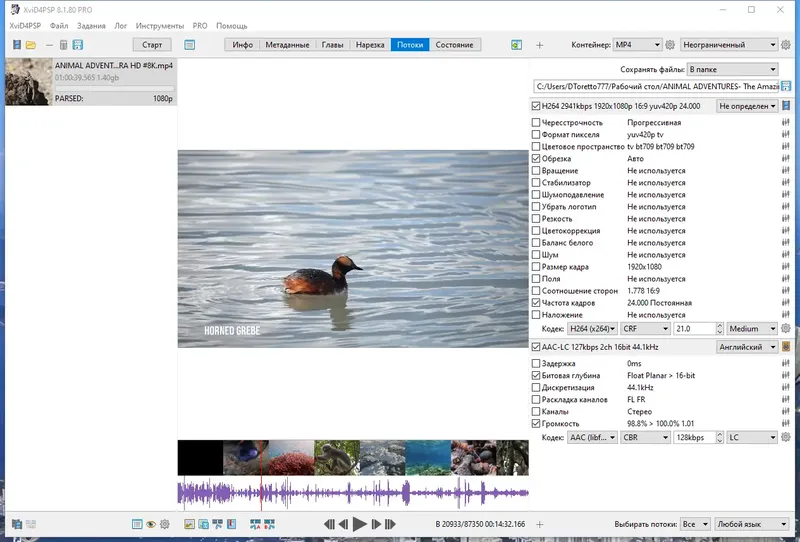This screenshot has height=542, width=800.
Task: Click the open folder icon in toolbar
Action: [31, 45]
